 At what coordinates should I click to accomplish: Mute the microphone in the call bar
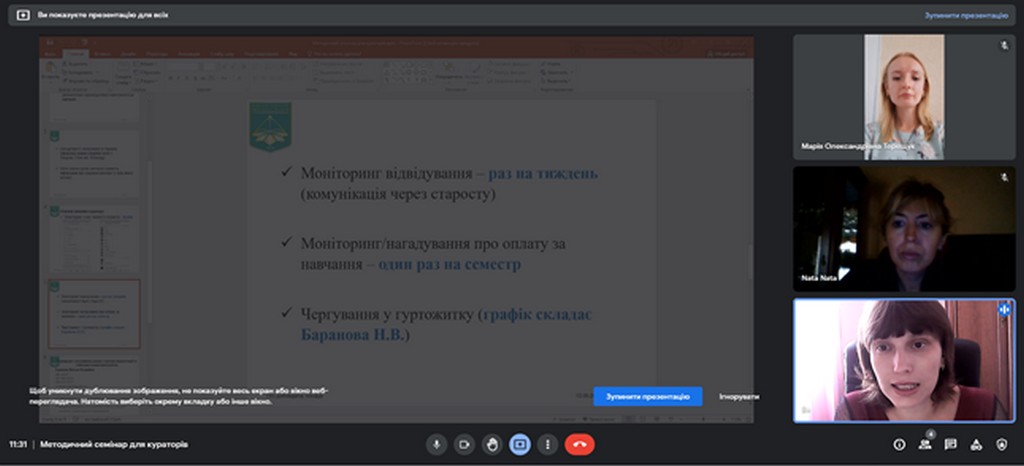click(x=436, y=444)
